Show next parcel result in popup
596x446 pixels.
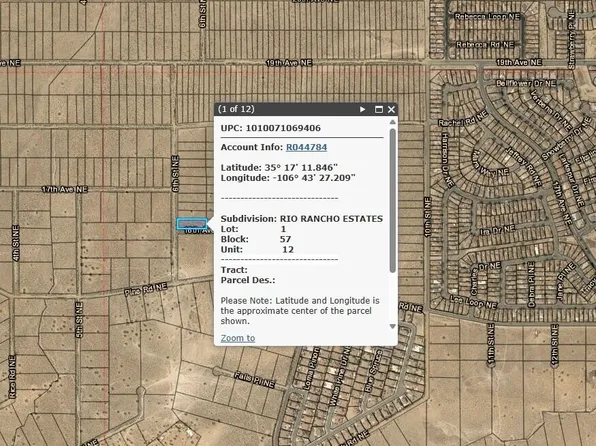click(x=362, y=110)
